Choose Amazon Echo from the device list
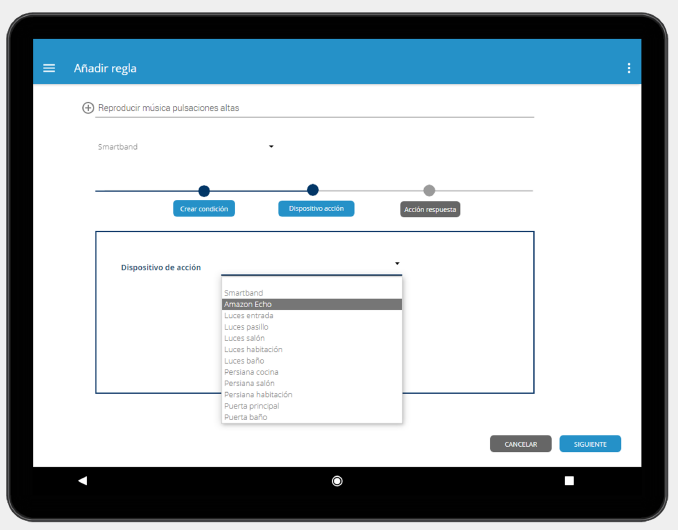 click(312, 304)
